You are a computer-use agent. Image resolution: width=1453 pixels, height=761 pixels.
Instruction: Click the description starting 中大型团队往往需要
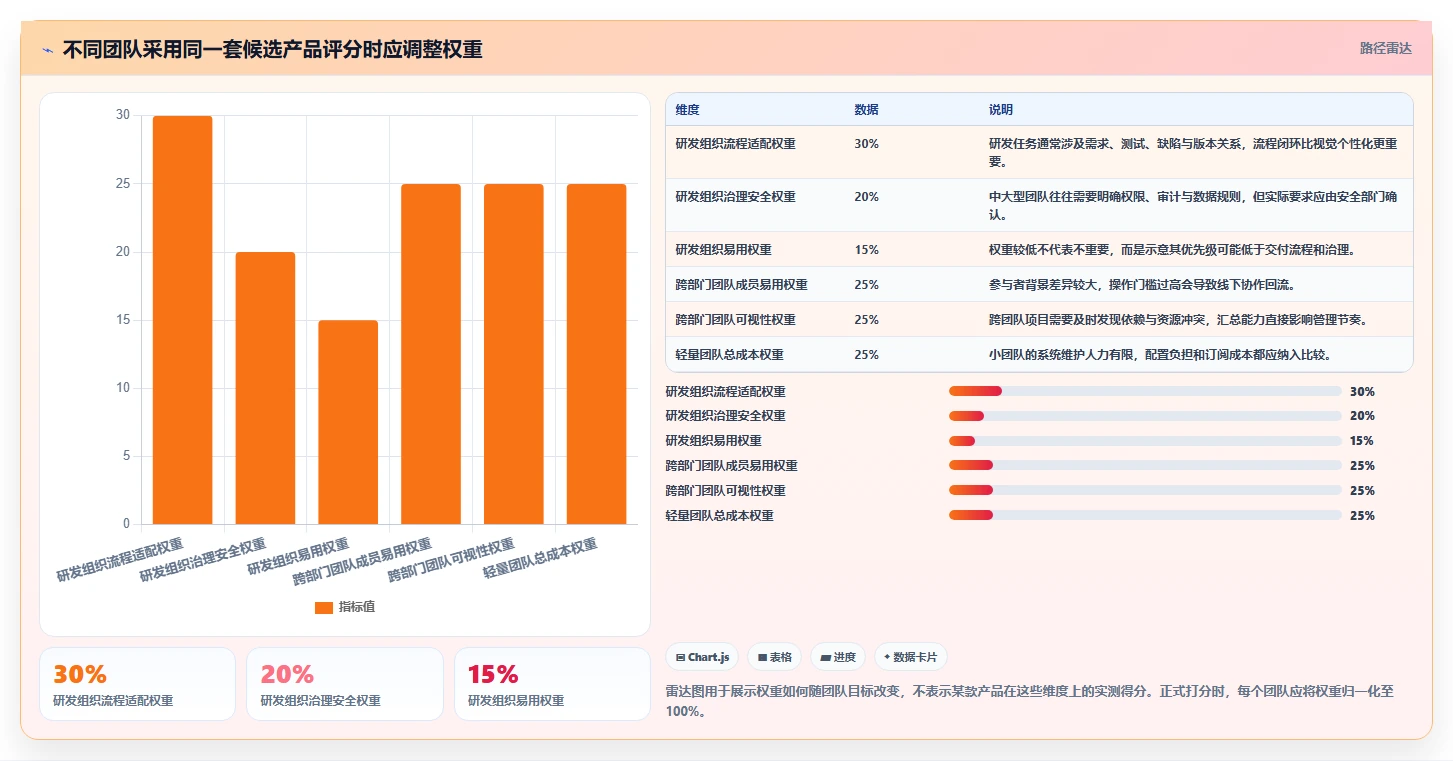click(x=1193, y=205)
